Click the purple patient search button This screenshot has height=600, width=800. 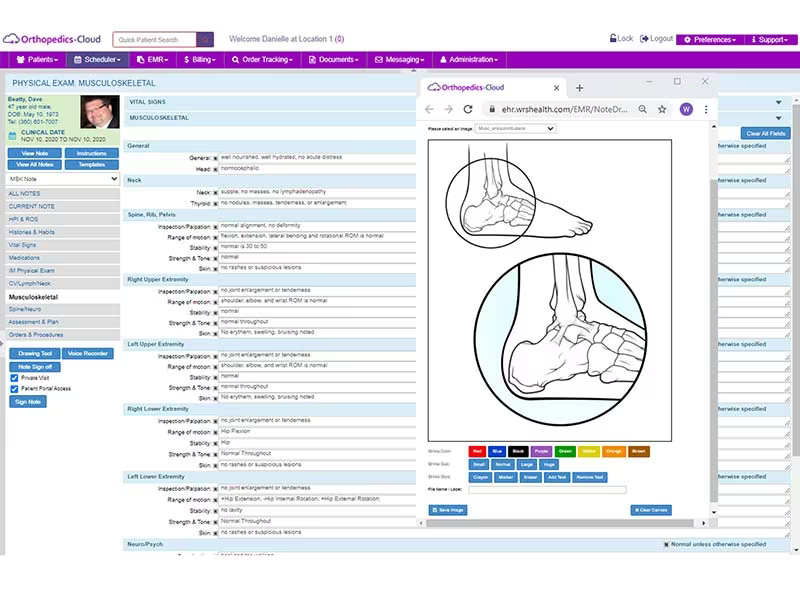tap(205, 39)
